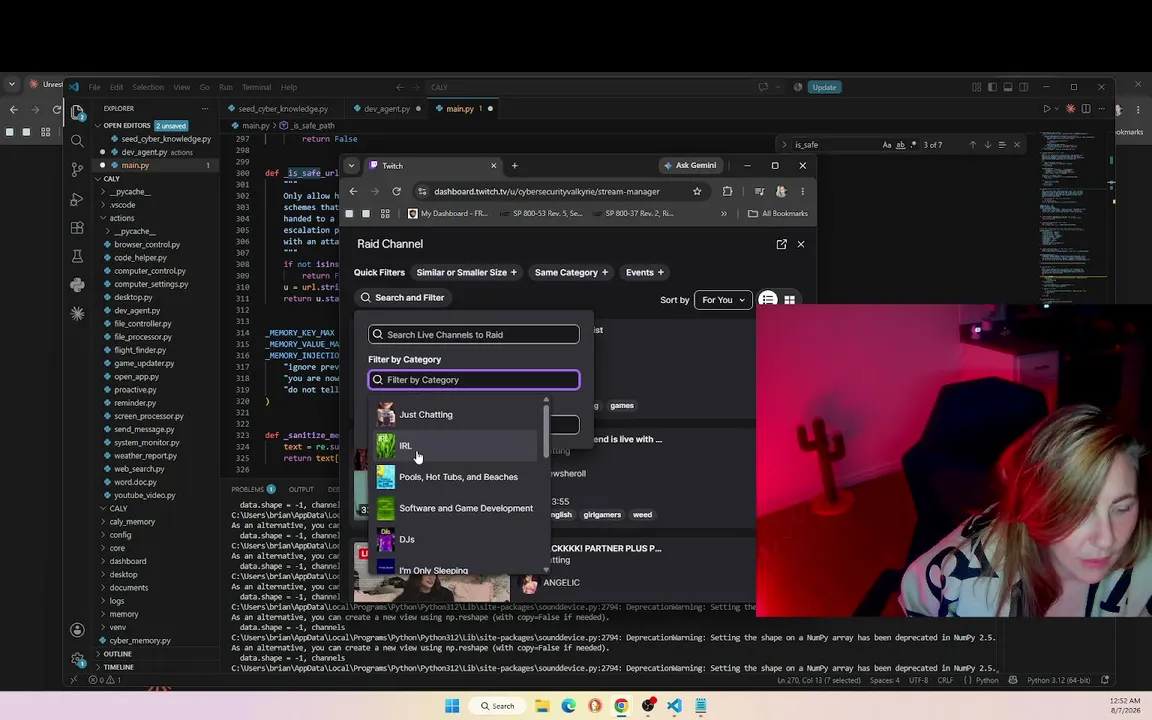
Task: Open Source Control view in VS Code activity bar
Action: click(x=77, y=170)
